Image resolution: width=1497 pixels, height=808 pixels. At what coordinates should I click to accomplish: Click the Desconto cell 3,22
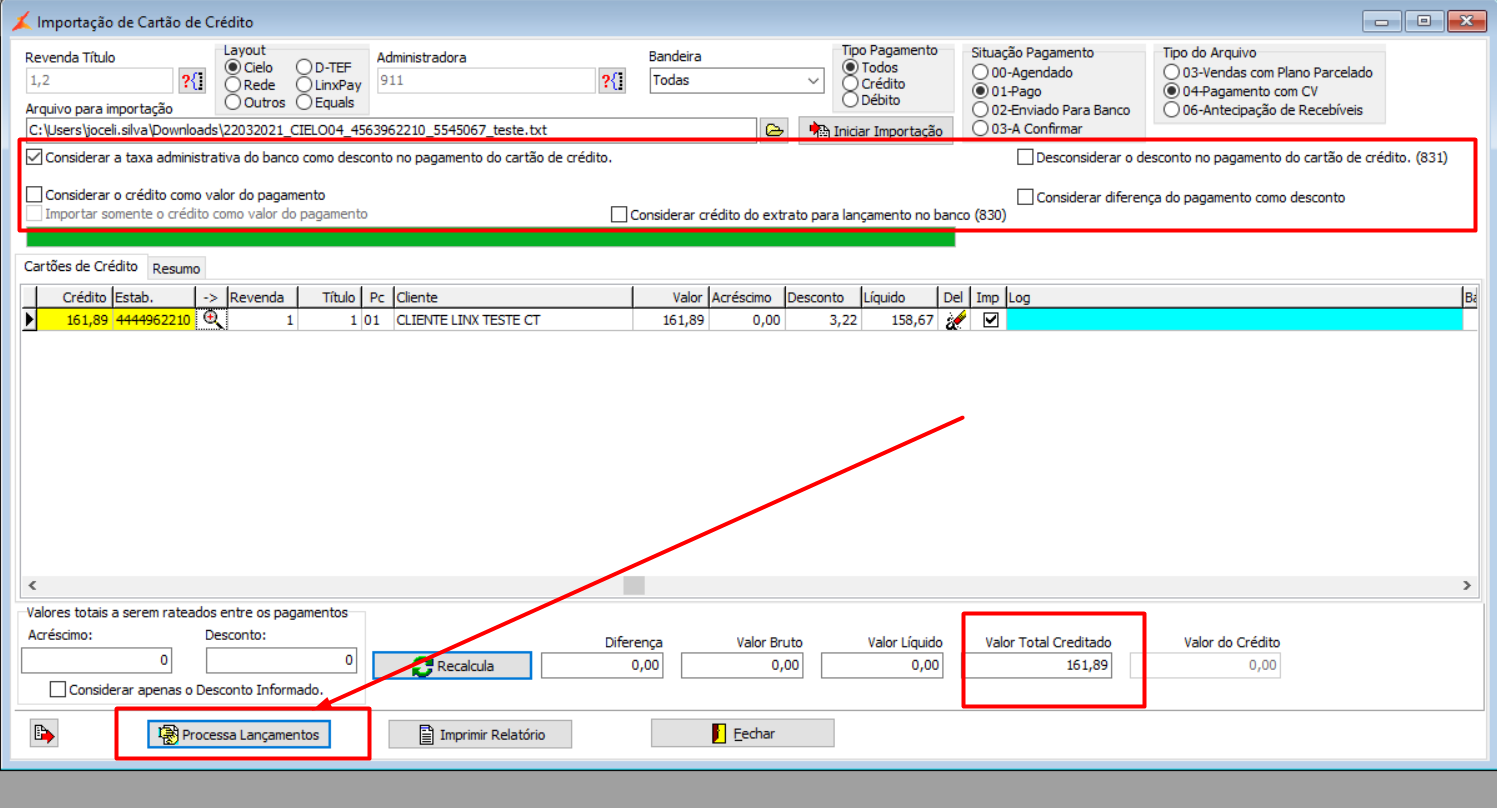click(x=822, y=320)
